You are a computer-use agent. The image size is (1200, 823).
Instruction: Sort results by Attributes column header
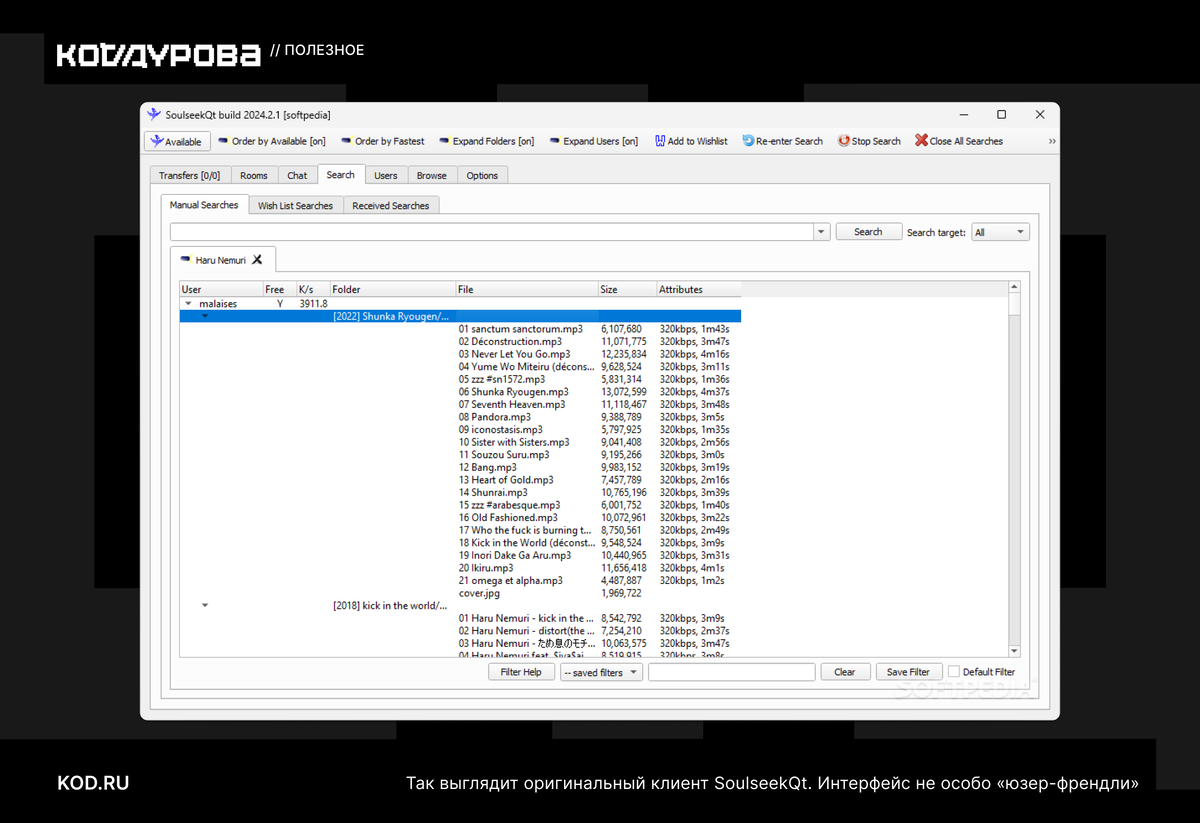click(x=698, y=289)
